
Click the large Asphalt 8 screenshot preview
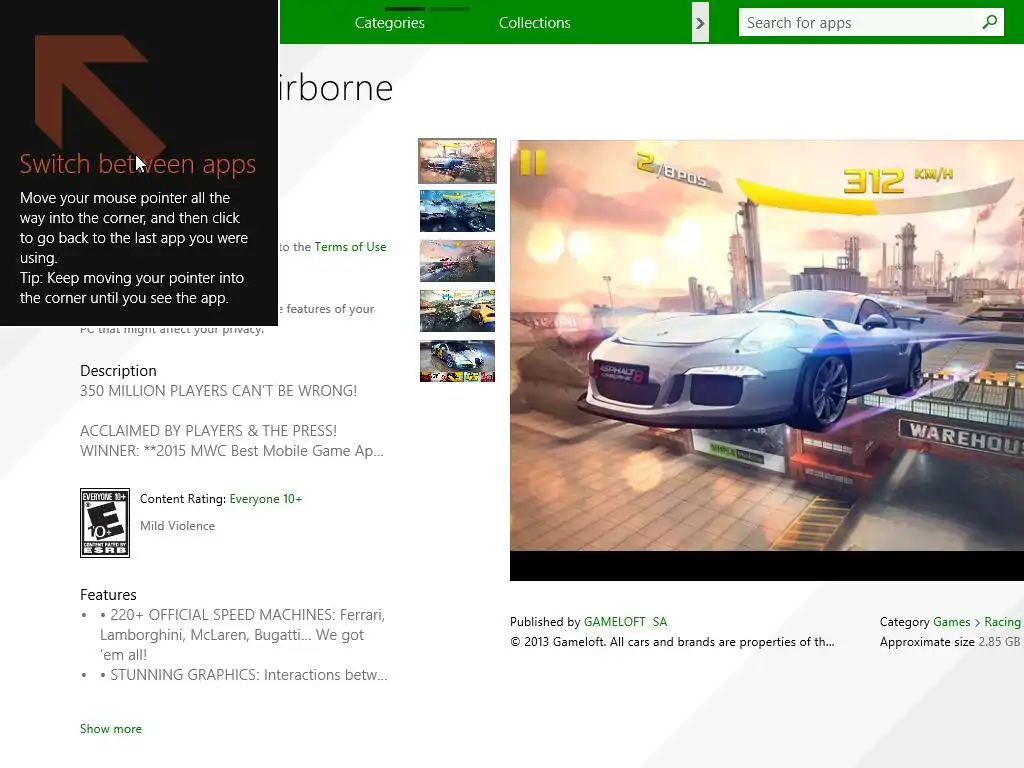click(x=767, y=360)
